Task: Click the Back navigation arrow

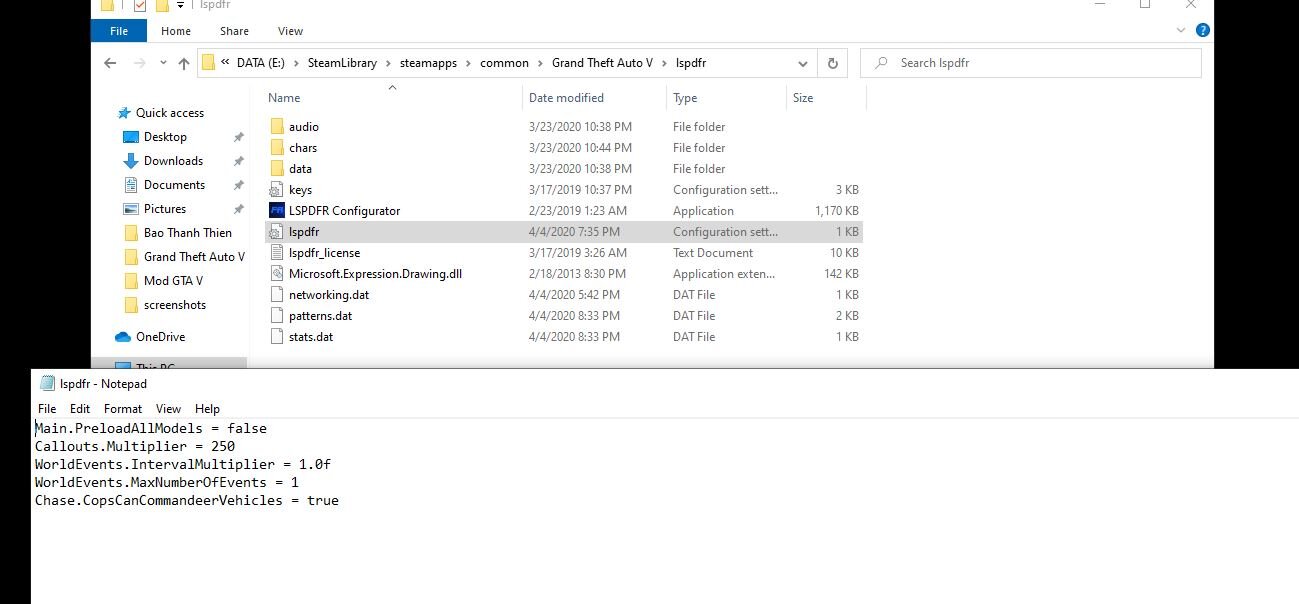Action: tap(110, 63)
